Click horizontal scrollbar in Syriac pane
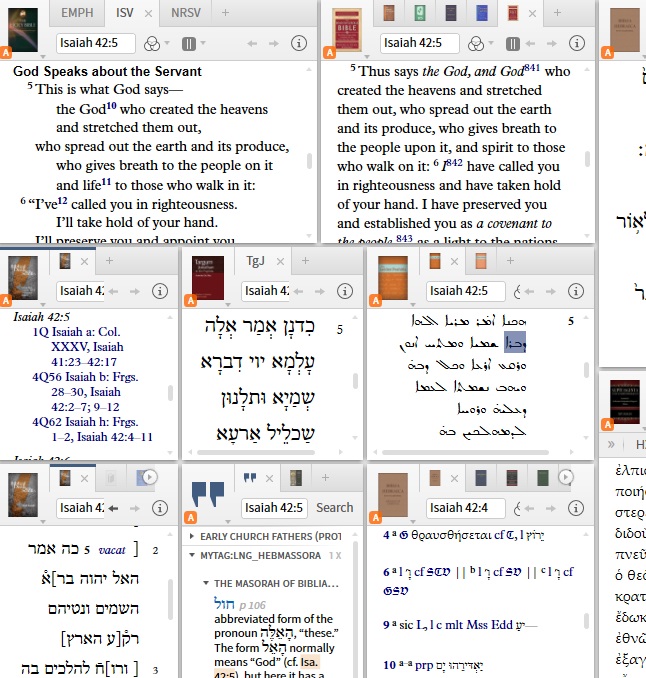Image resolution: width=646 pixels, height=678 pixels. (x=465, y=452)
